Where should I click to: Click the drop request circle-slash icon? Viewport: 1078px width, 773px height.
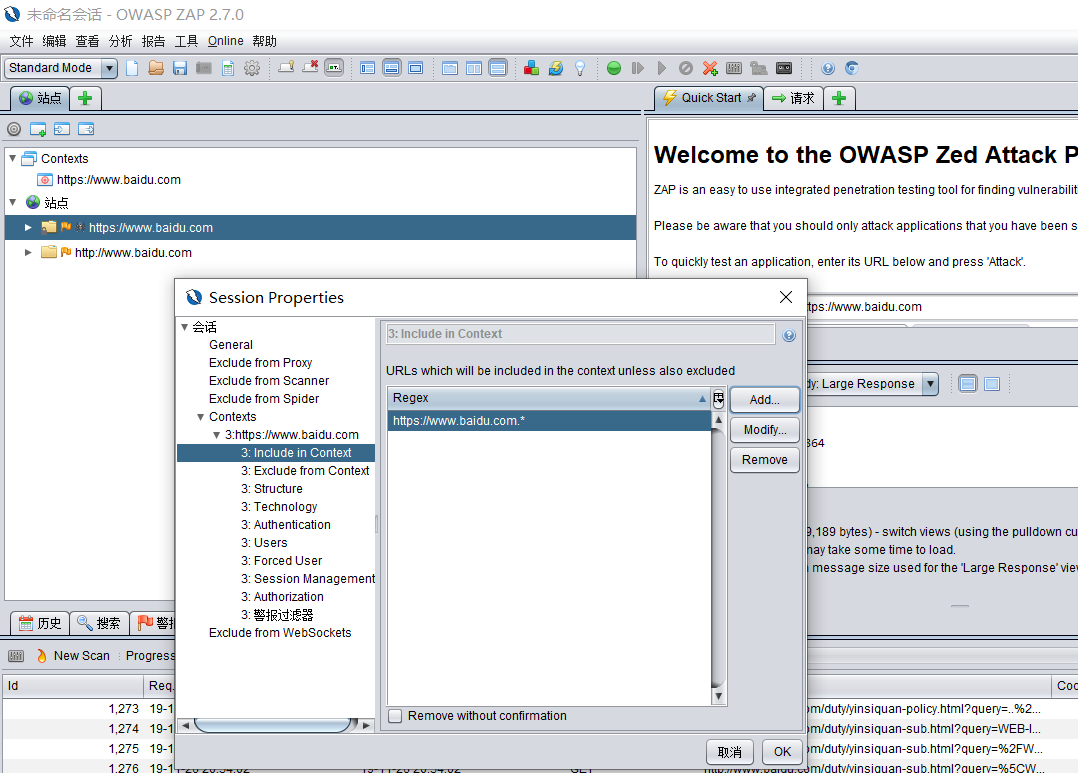click(685, 68)
